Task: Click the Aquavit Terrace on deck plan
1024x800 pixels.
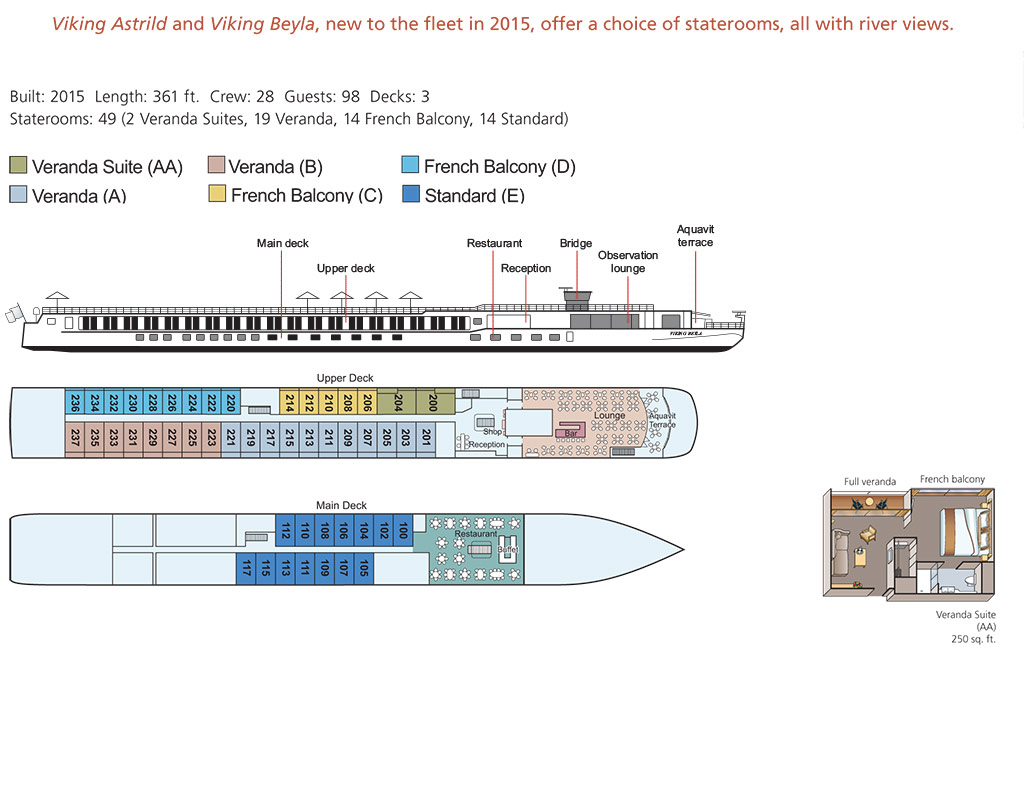Action: pyautogui.click(x=662, y=420)
